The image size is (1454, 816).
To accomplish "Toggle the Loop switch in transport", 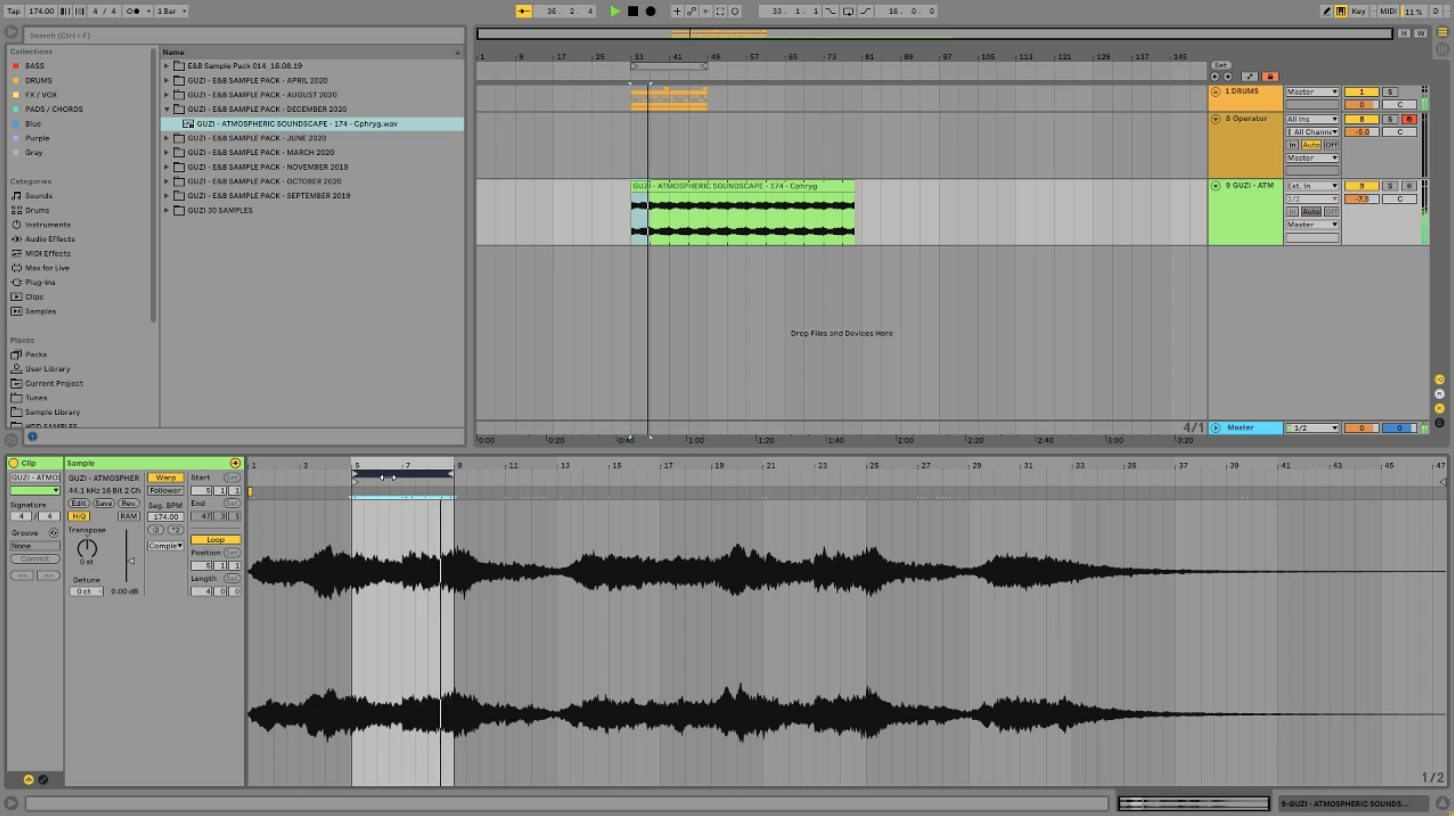I will click(x=848, y=11).
